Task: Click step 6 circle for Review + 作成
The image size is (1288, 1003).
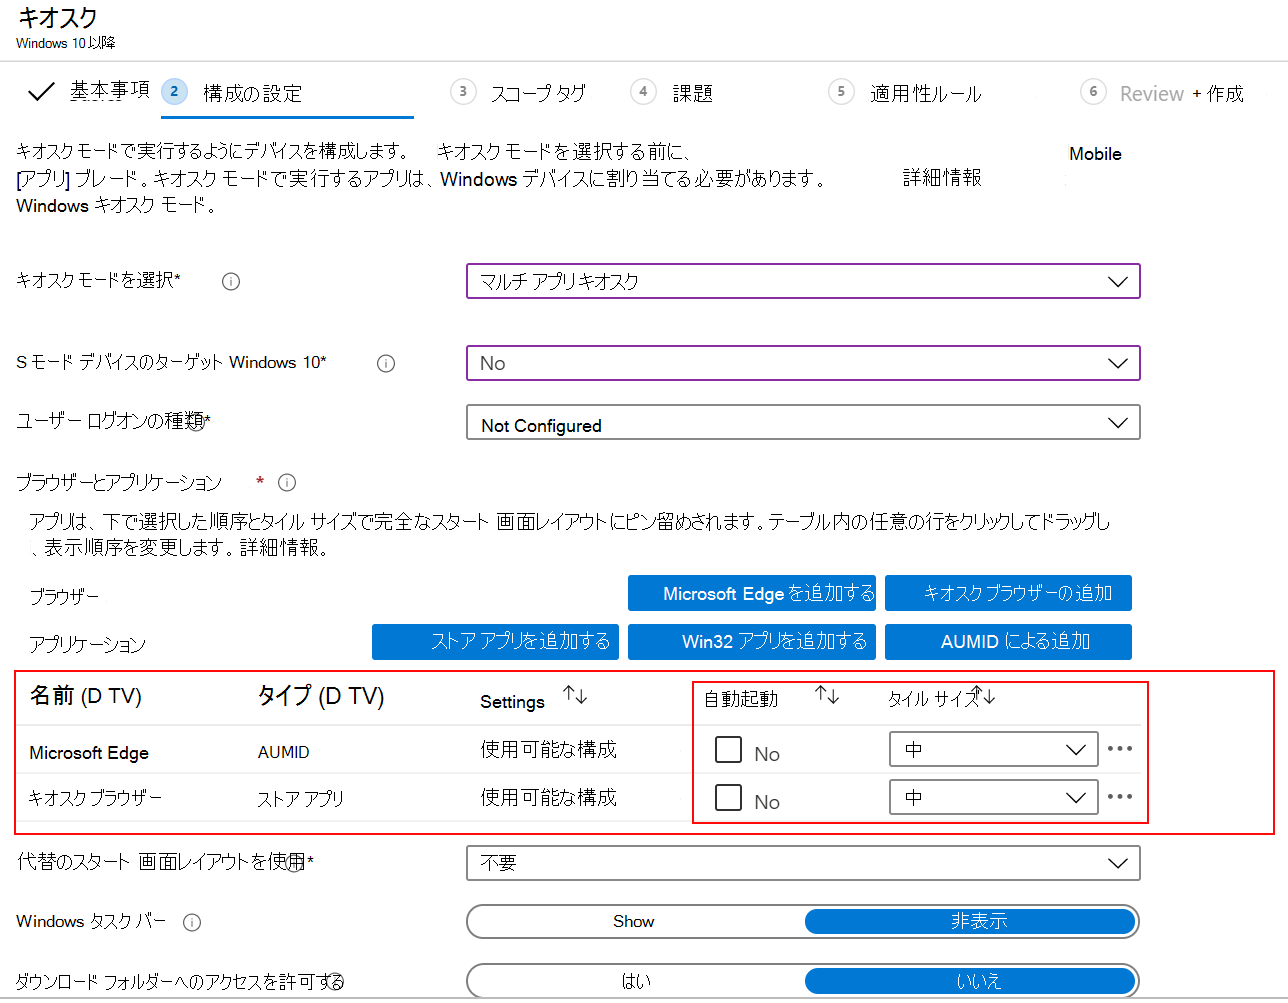Action: tap(1093, 92)
